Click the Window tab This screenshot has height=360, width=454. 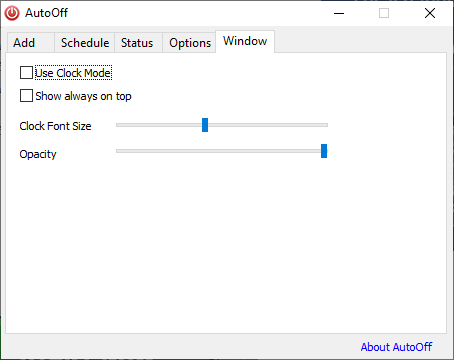click(x=245, y=41)
